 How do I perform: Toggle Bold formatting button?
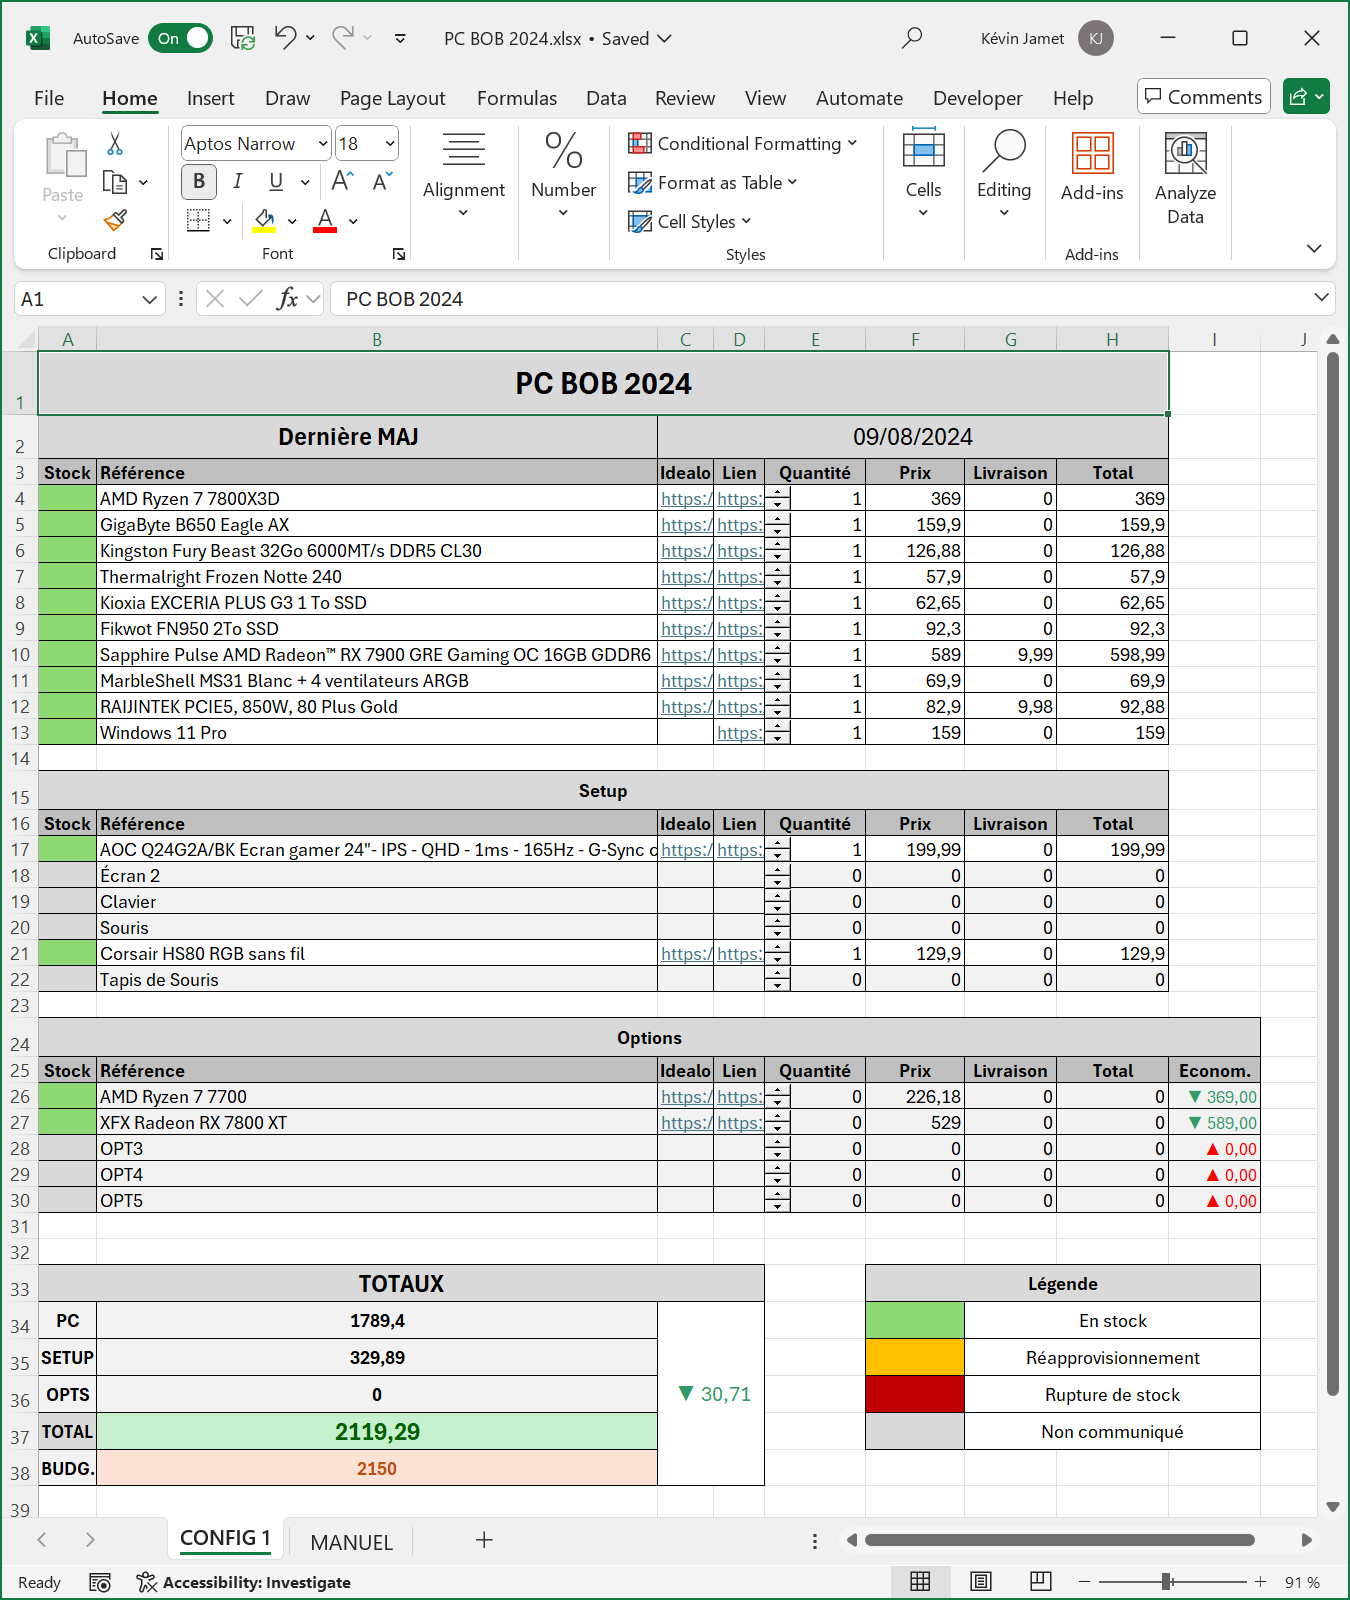pyautogui.click(x=199, y=181)
